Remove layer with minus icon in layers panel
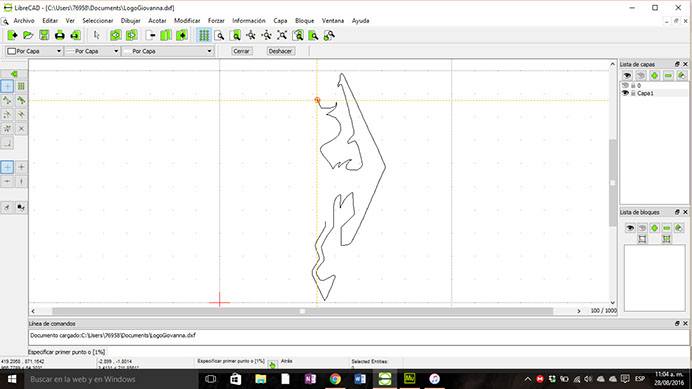This screenshot has height=389, width=692. tap(668, 76)
